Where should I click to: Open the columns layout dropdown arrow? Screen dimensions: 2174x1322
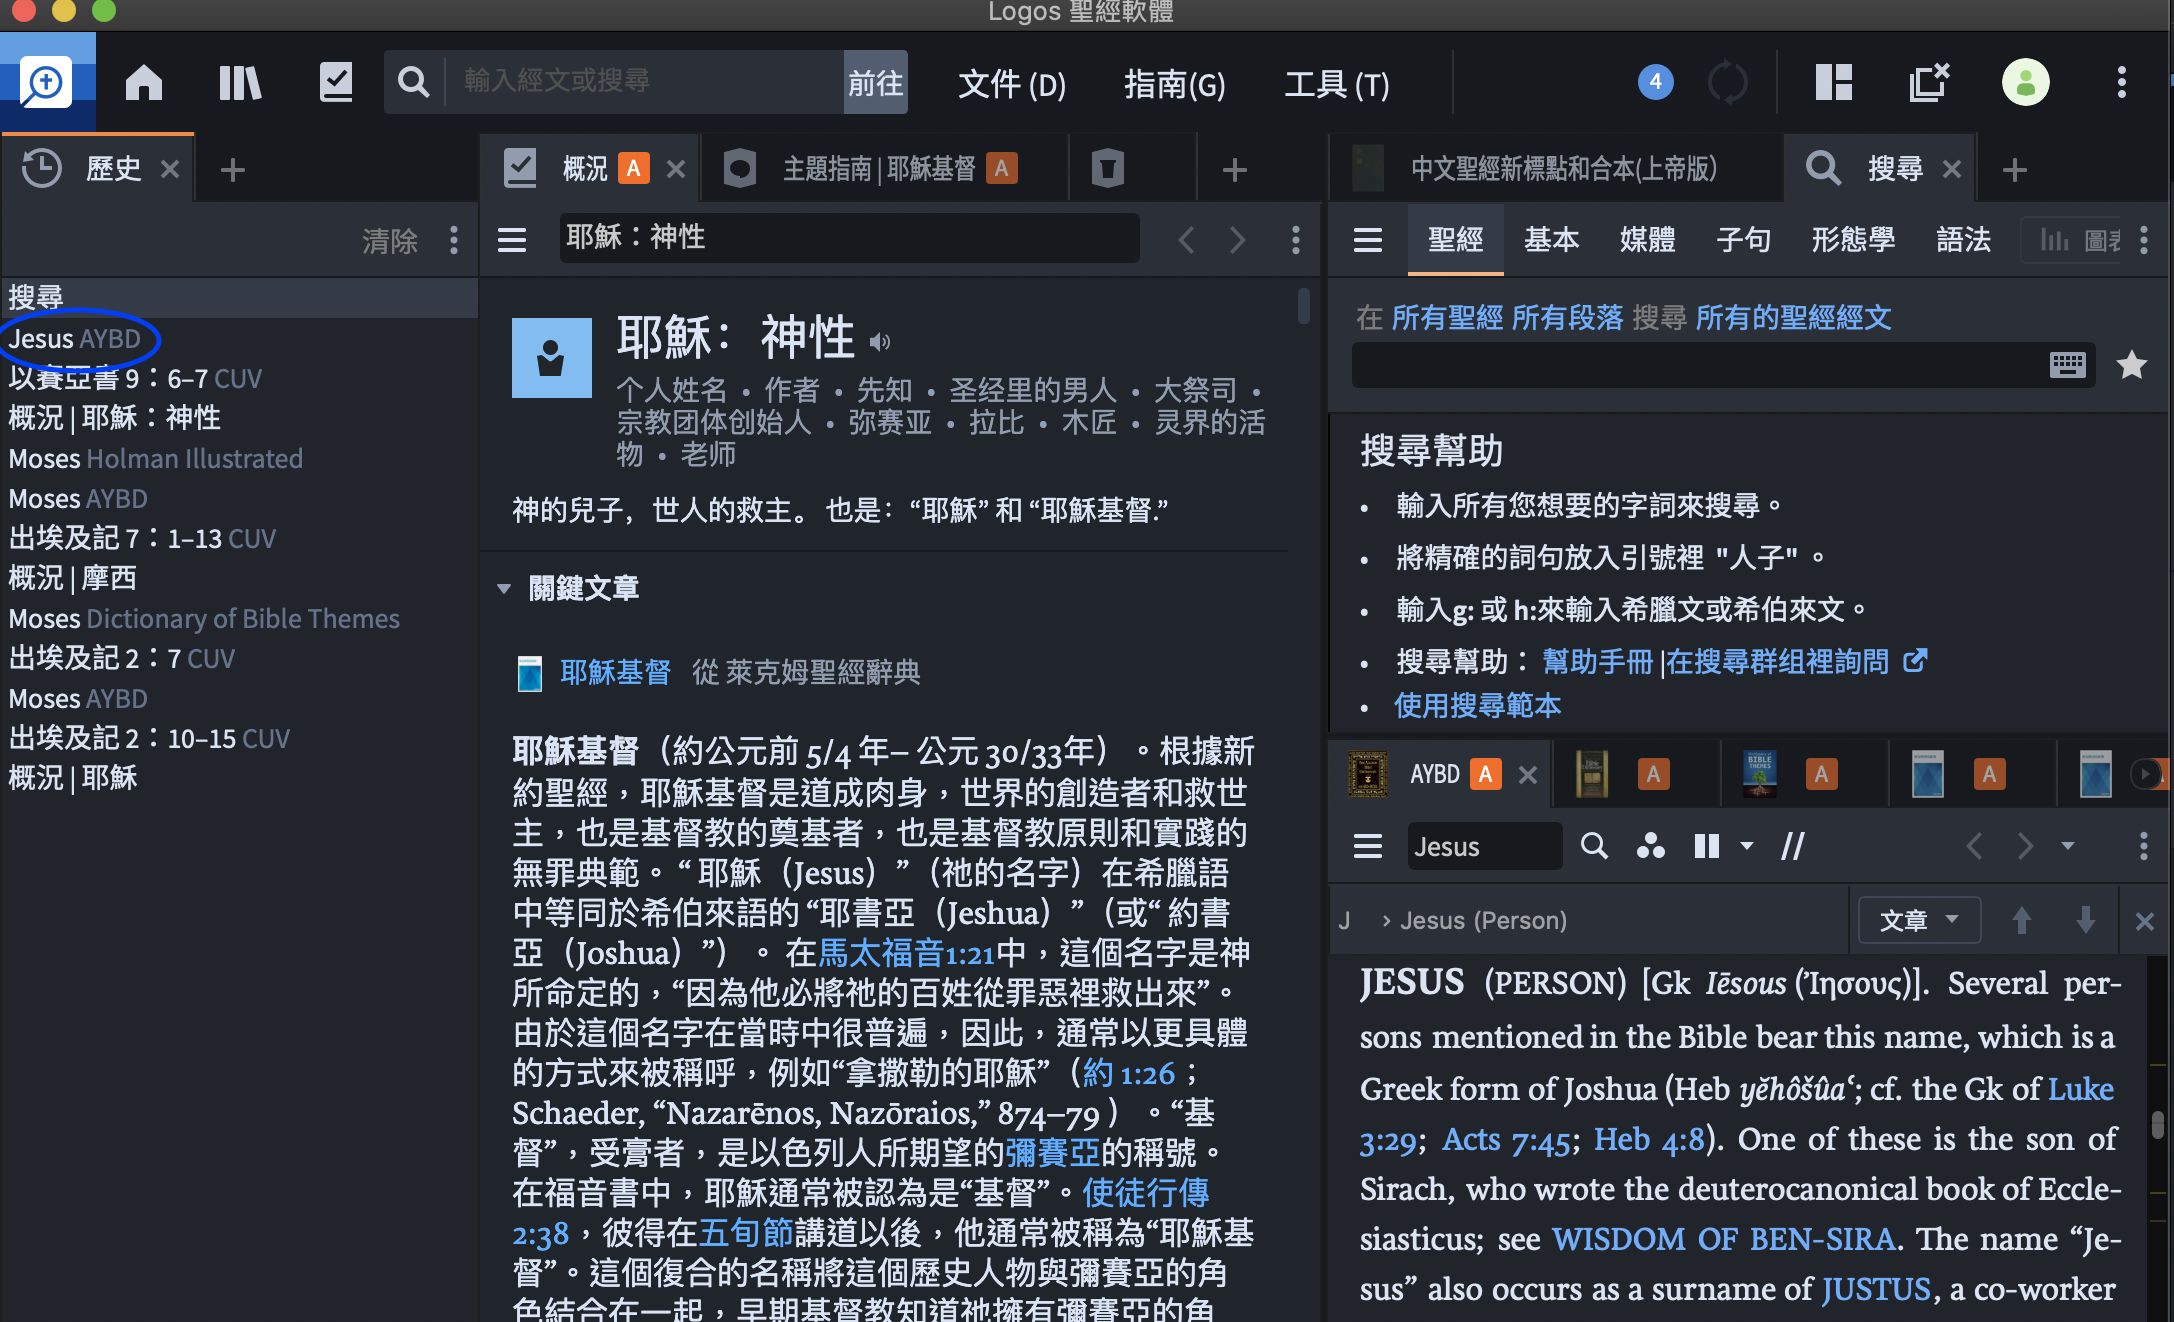tap(1747, 846)
